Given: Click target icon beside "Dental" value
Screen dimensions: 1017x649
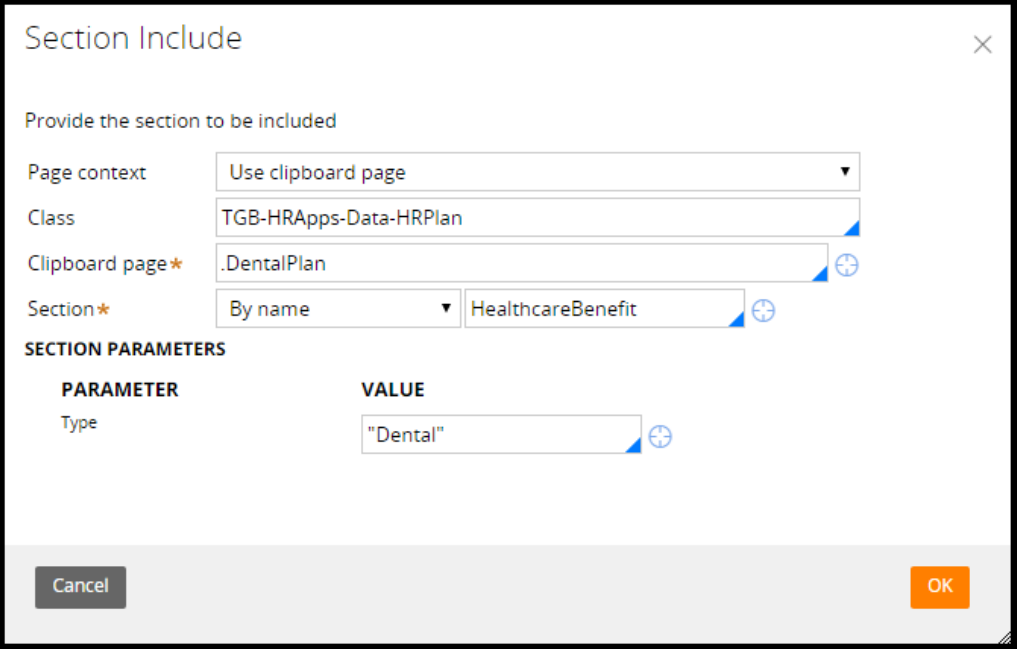Looking at the screenshot, I should pos(660,437).
